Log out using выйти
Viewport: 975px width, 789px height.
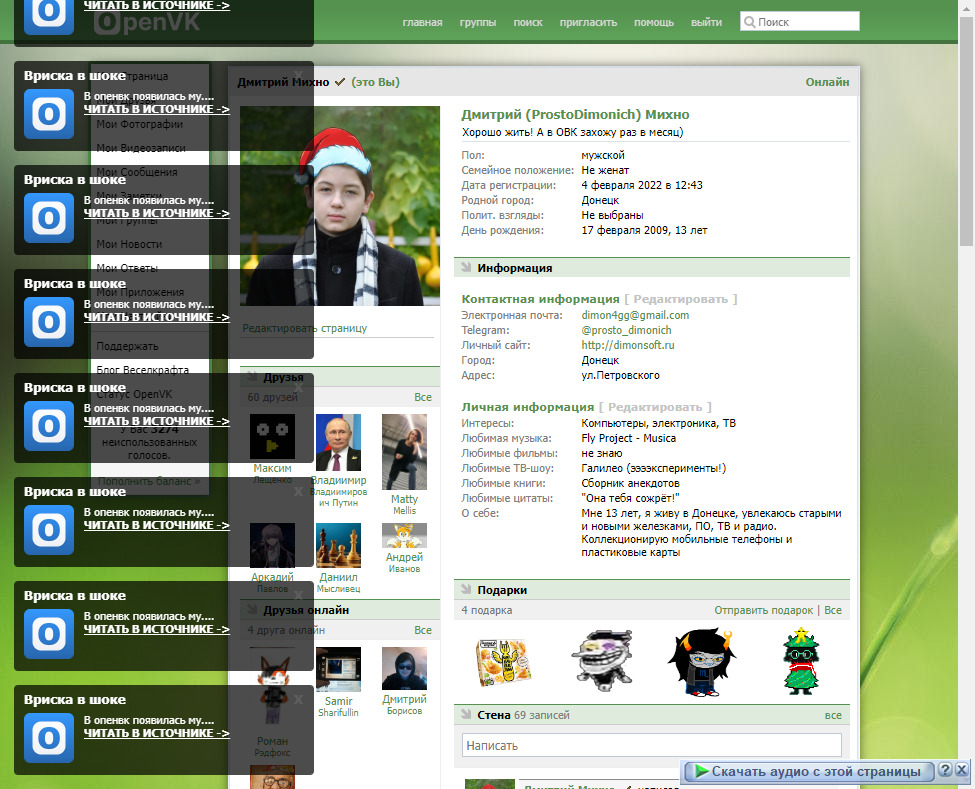coord(706,22)
